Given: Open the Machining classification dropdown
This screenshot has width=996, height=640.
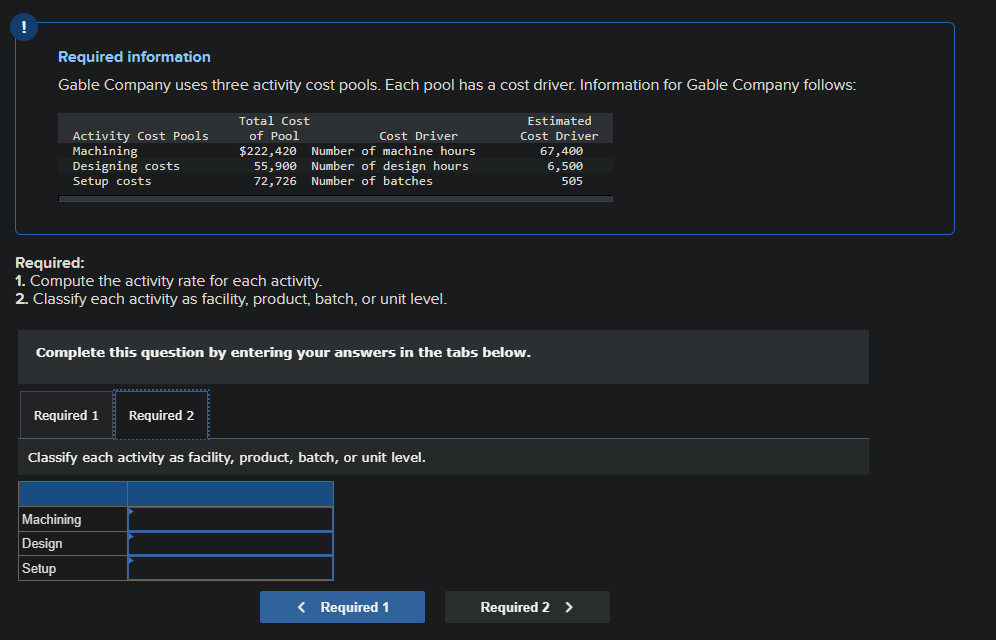Looking at the screenshot, I should pos(230,520).
